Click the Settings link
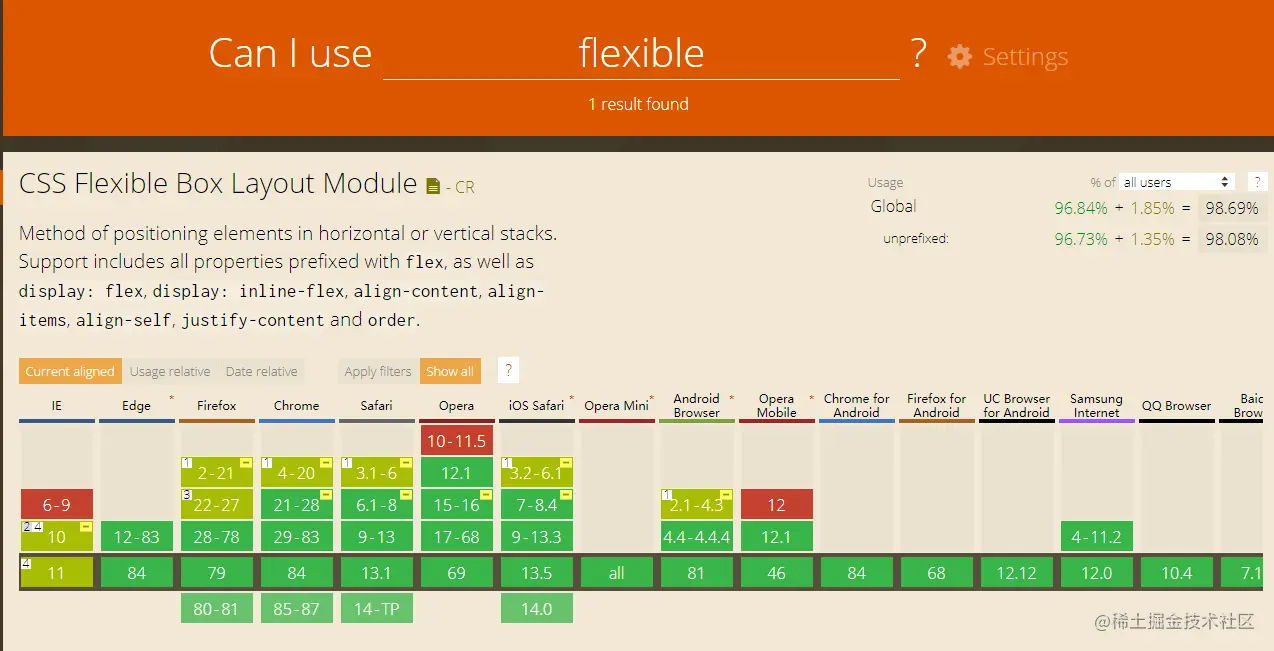 (x=1025, y=57)
